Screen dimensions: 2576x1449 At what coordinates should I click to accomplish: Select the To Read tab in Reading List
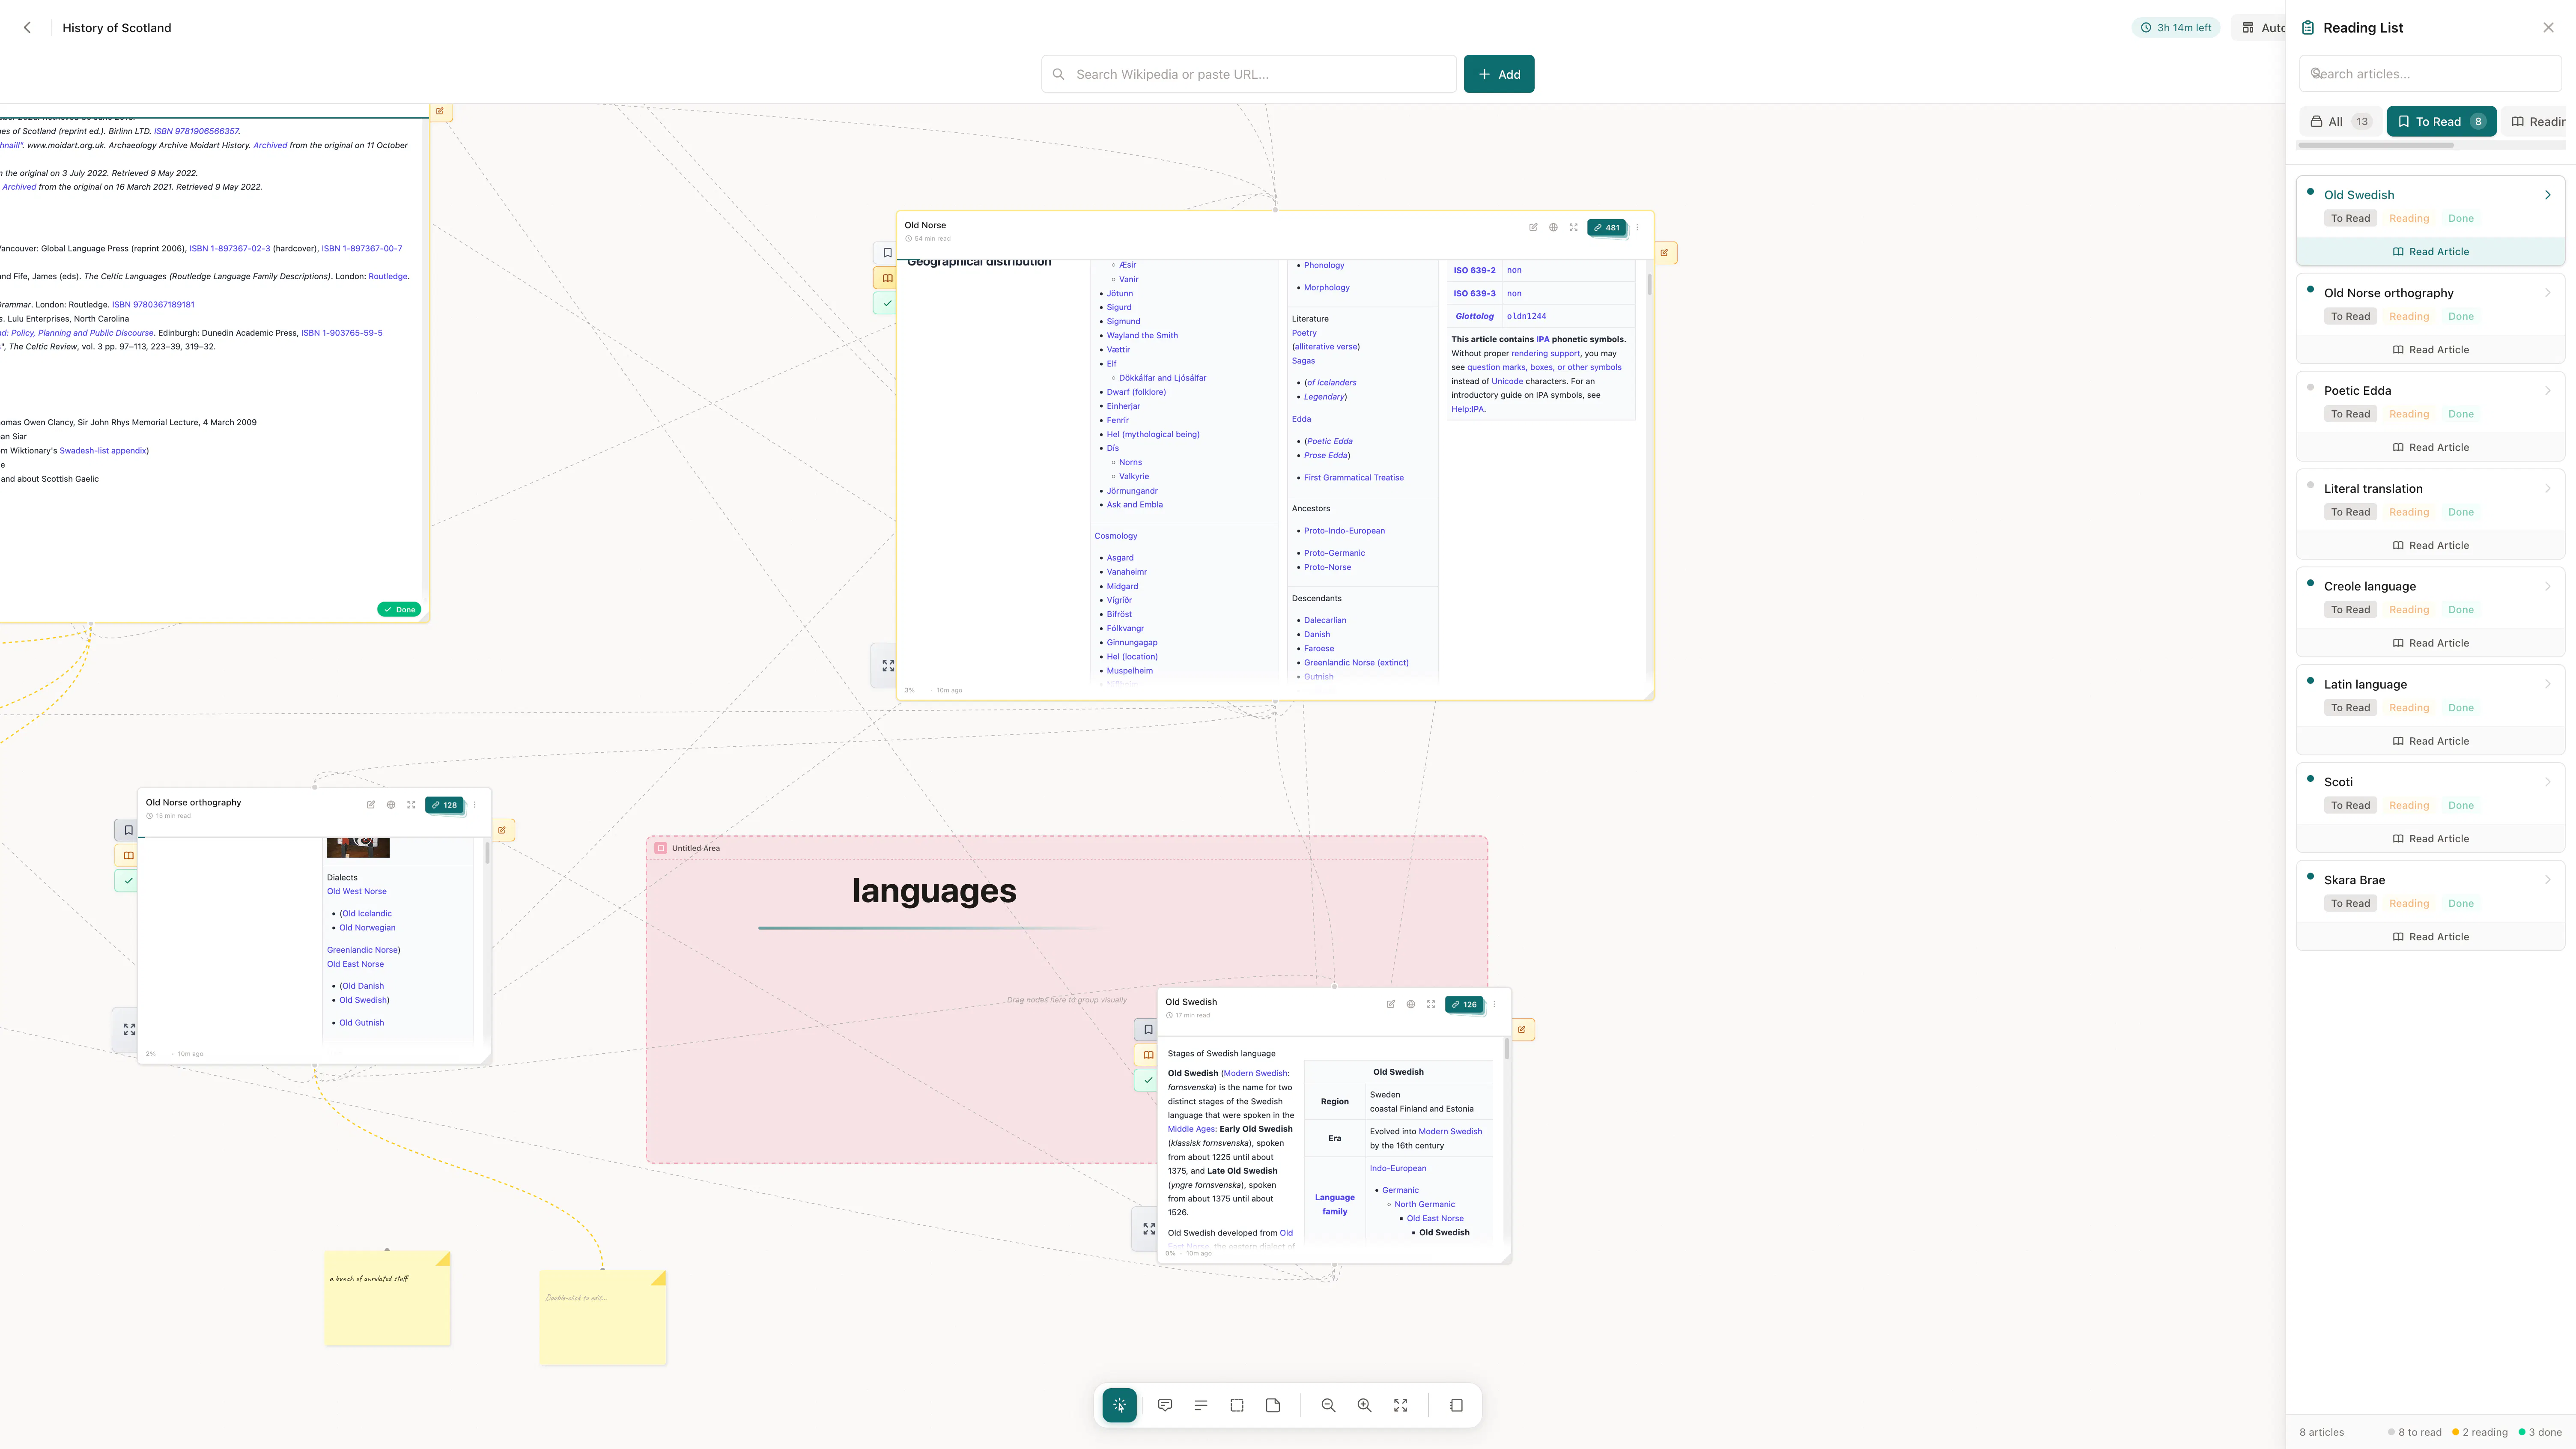coord(2441,121)
